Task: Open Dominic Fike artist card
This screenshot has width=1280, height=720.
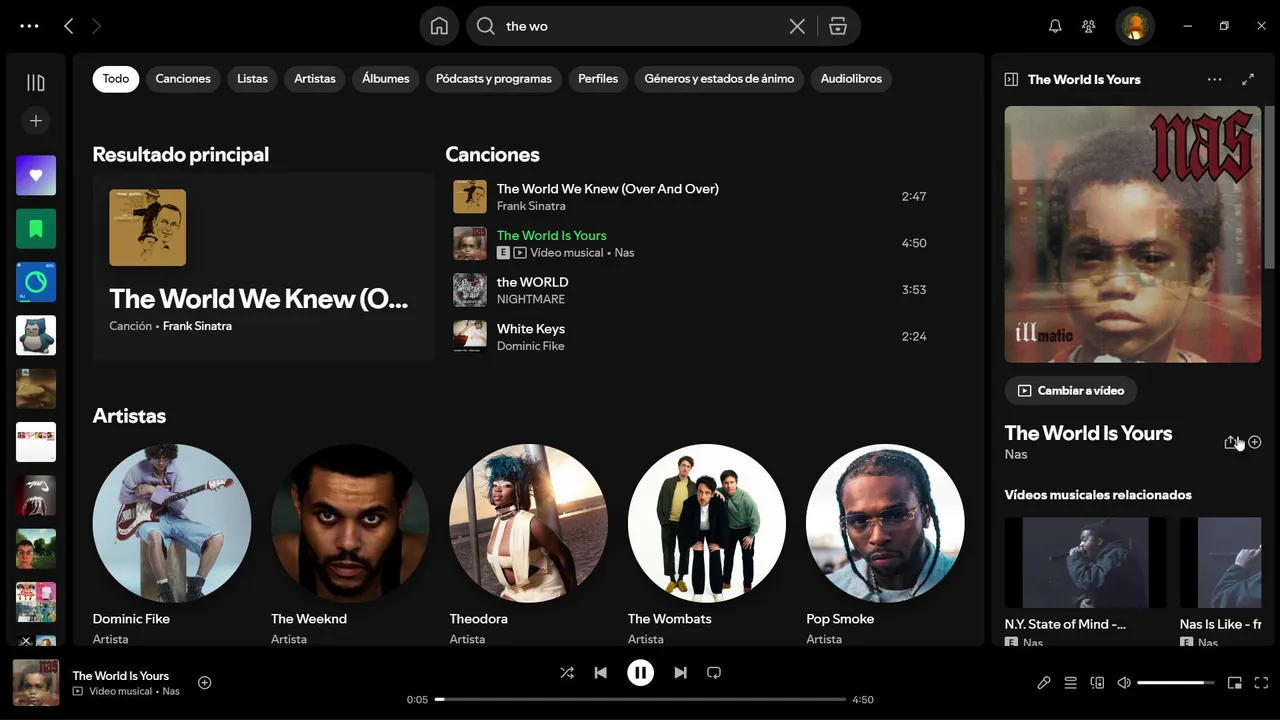Action: point(172,545)
